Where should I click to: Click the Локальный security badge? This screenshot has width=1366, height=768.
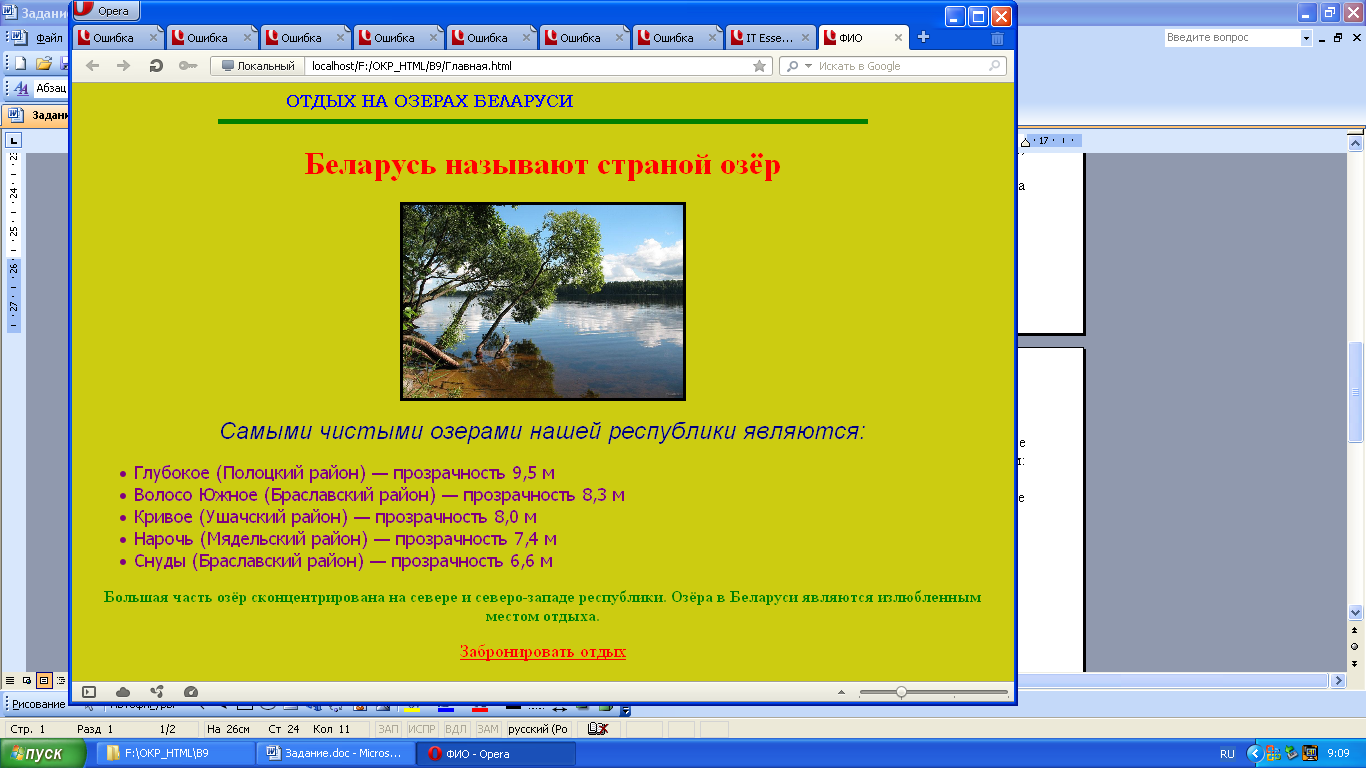point(258,66)
